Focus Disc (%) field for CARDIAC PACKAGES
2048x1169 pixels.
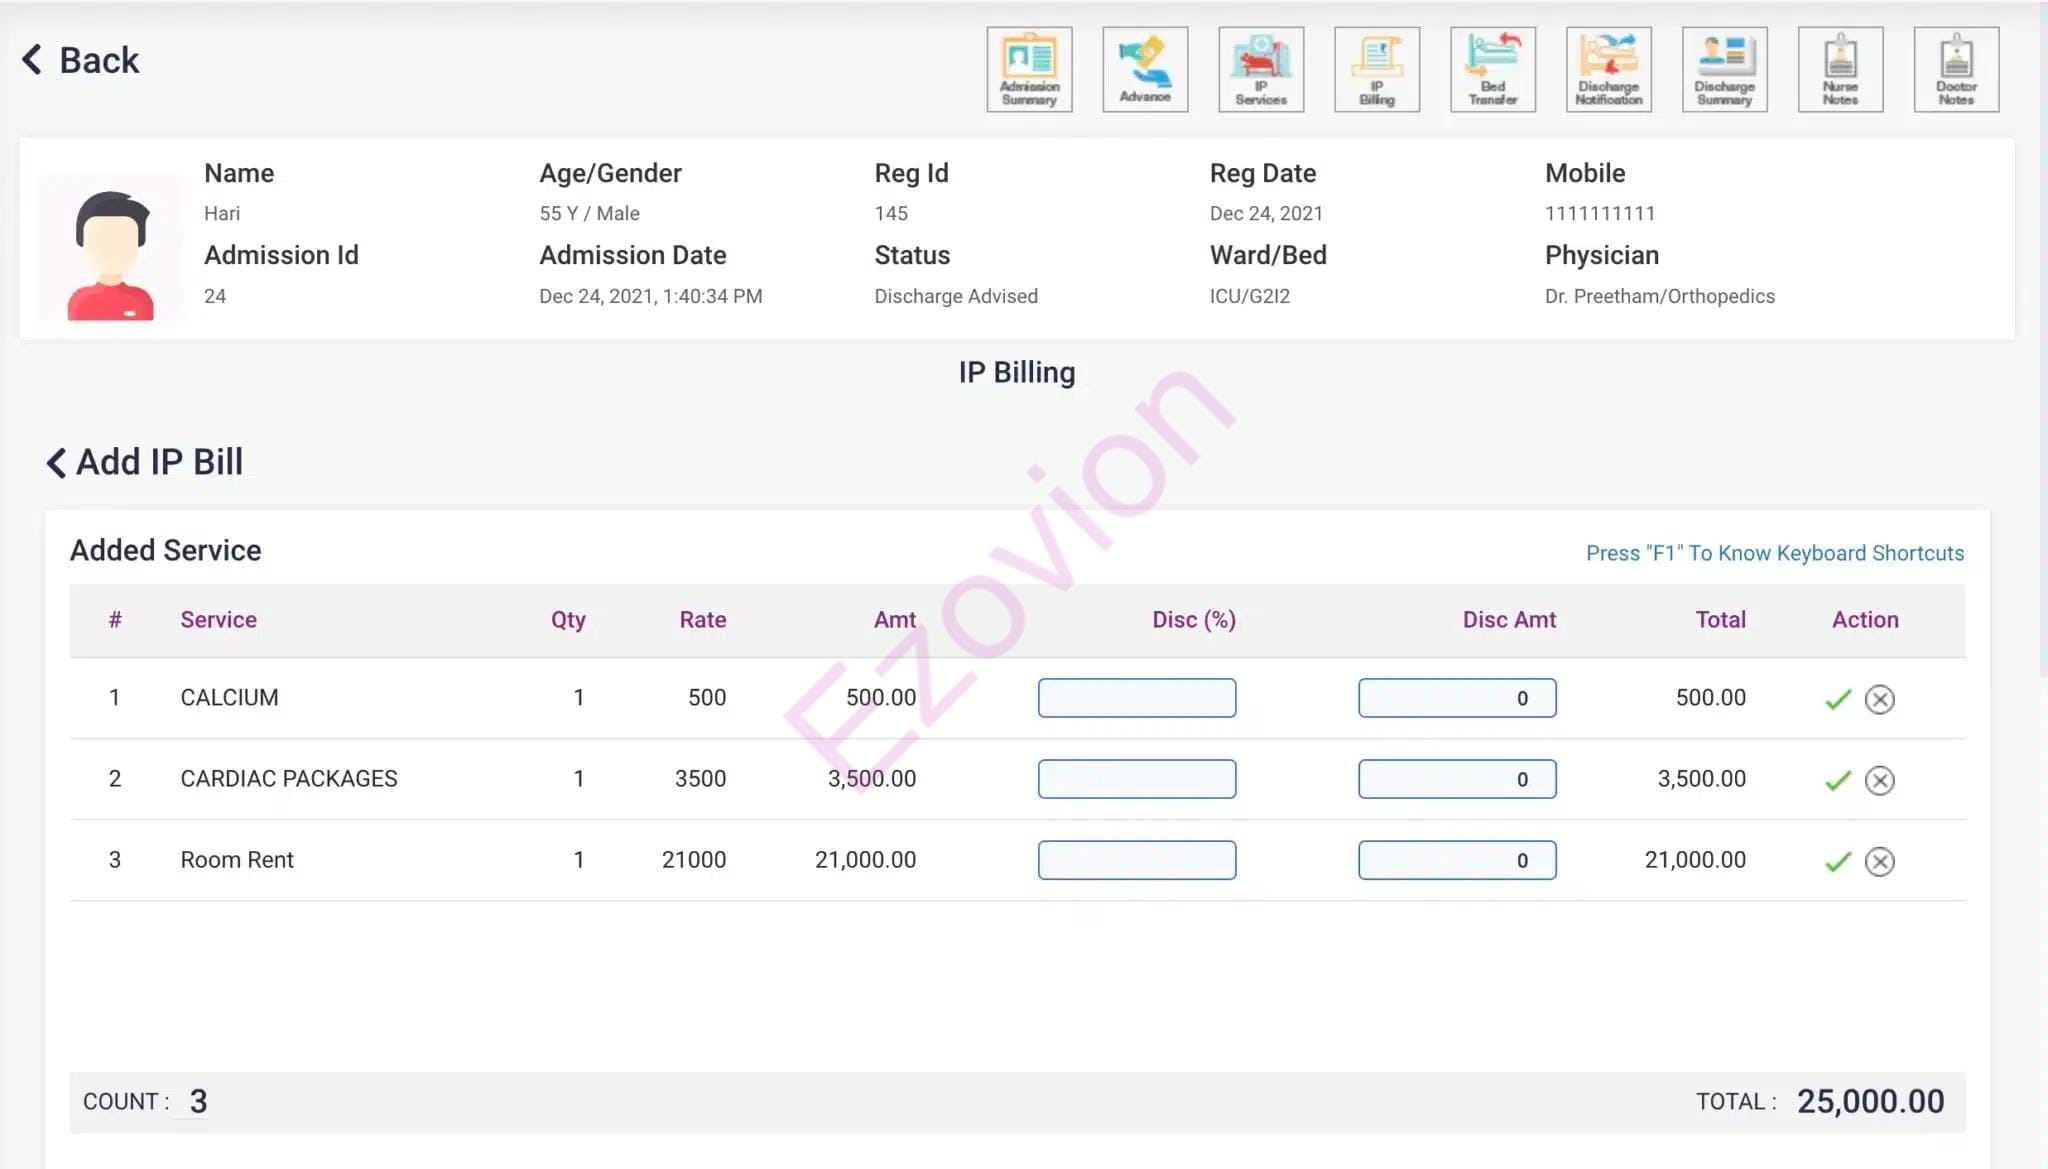1136,779
